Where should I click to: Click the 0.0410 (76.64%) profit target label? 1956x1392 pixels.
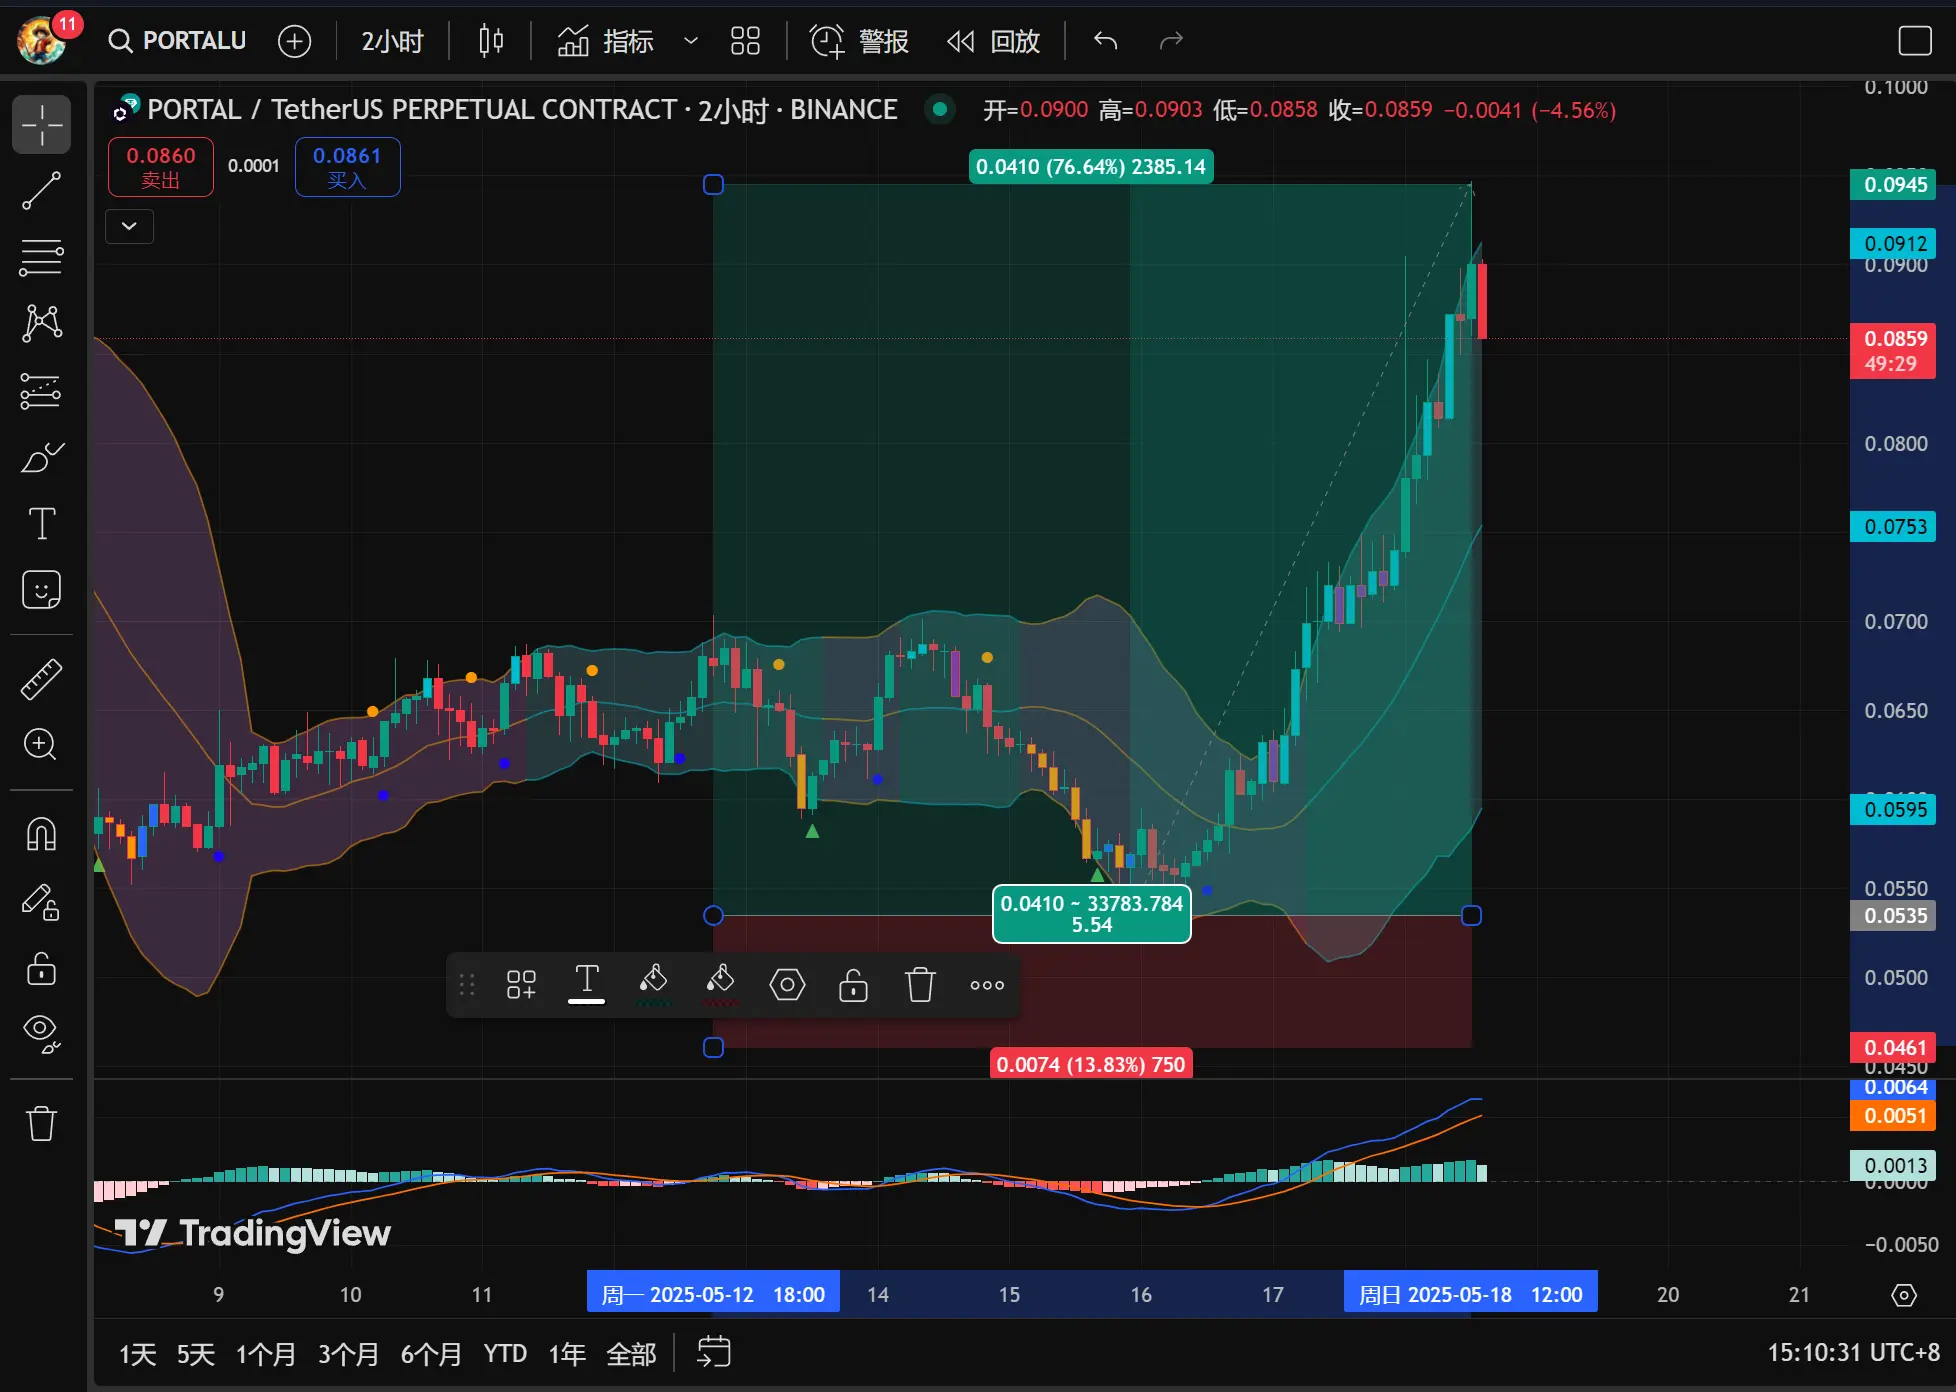(x=1091, y=167)
